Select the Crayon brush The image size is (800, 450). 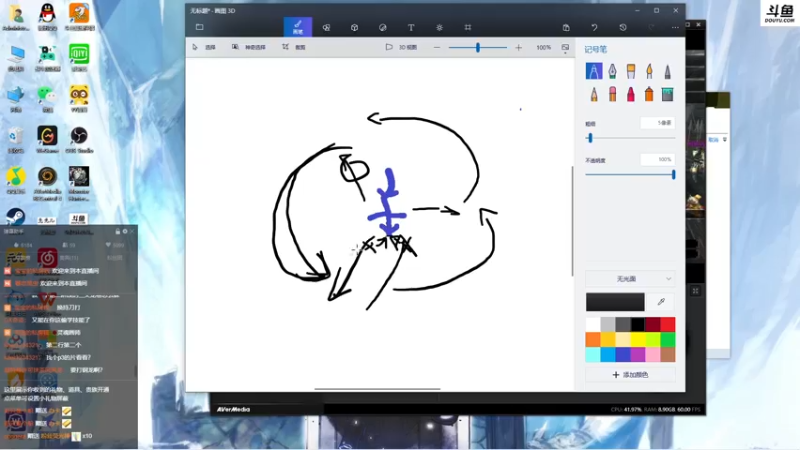coord(631,94)
